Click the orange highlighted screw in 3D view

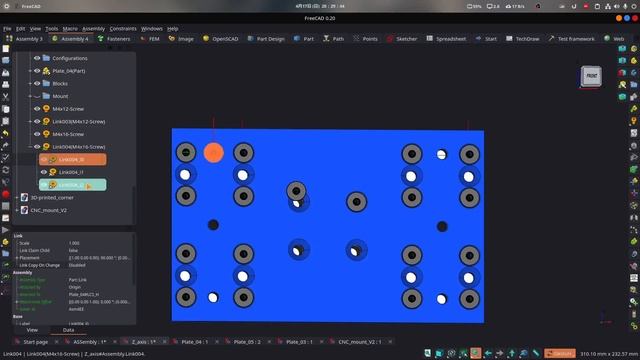213,153
